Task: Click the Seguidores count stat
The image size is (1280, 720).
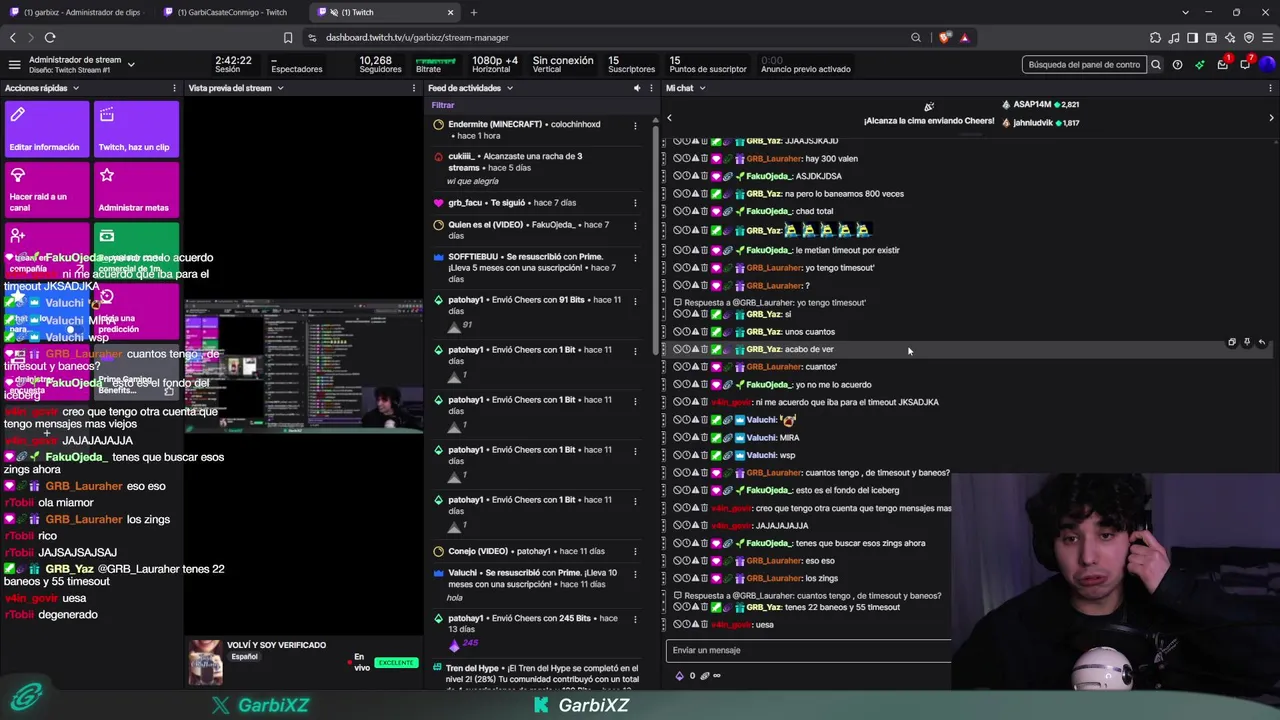Action: click(380, 65)
